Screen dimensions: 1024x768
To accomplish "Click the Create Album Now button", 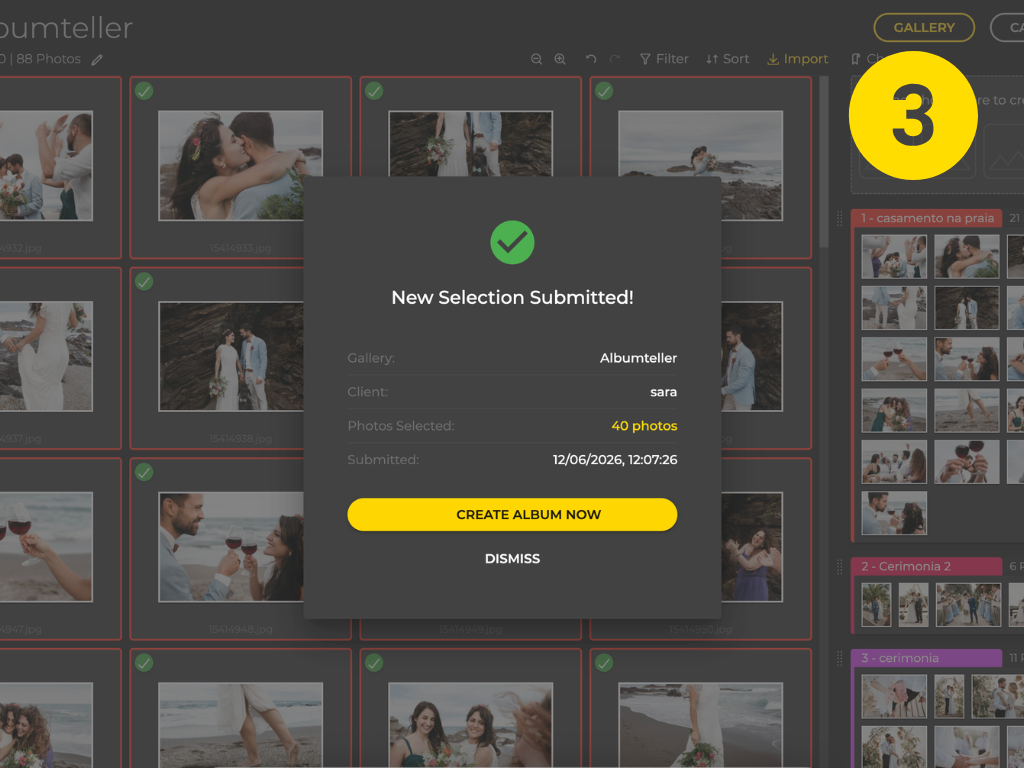I will click(x=512, y=515).
